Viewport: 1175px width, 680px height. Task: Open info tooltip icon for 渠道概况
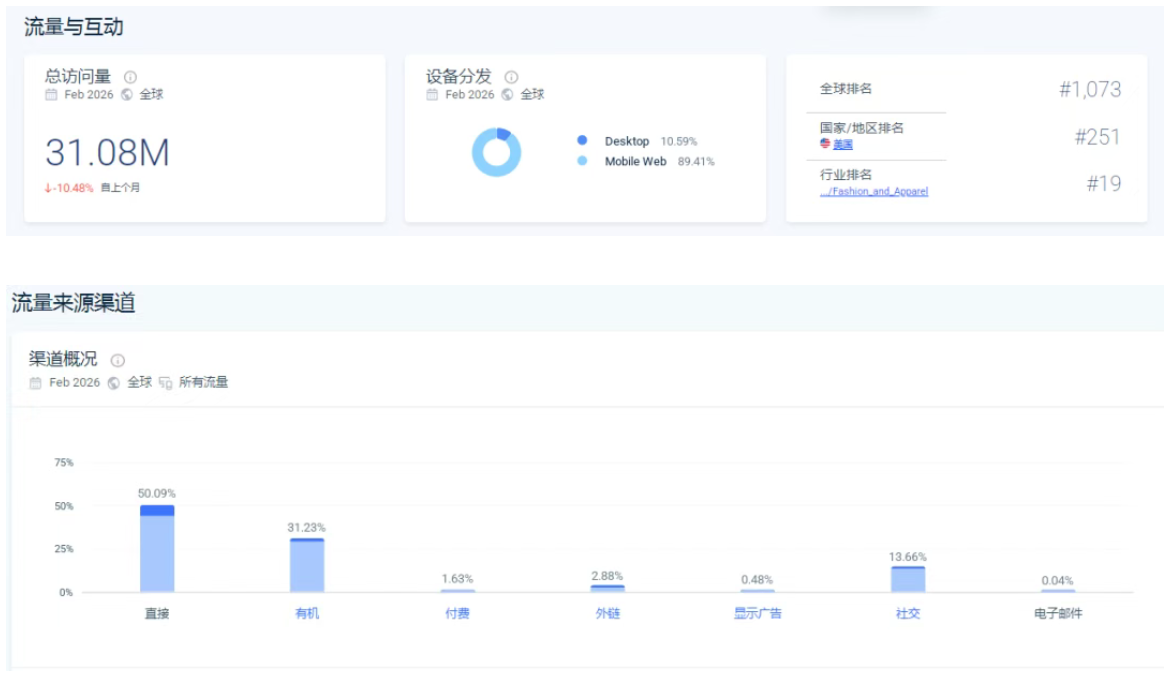117,361
